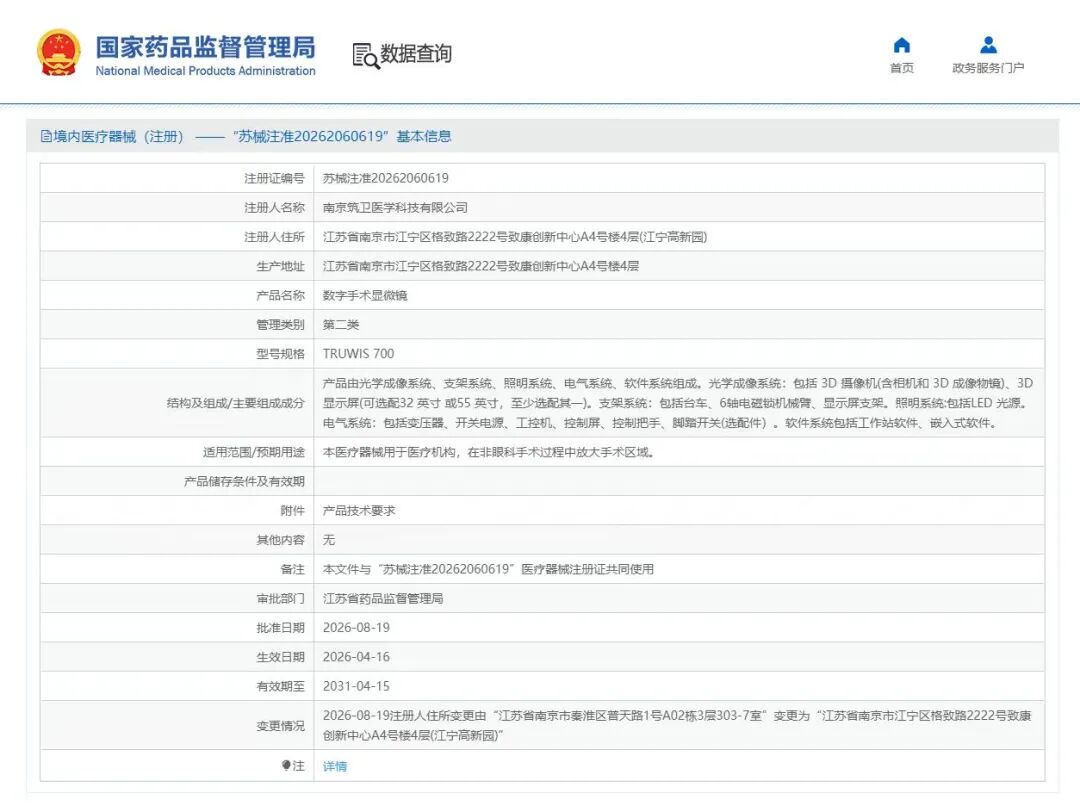Click the 批准日期 label
The height and width of the screenshot is (812, 1080).
(280, 627)
